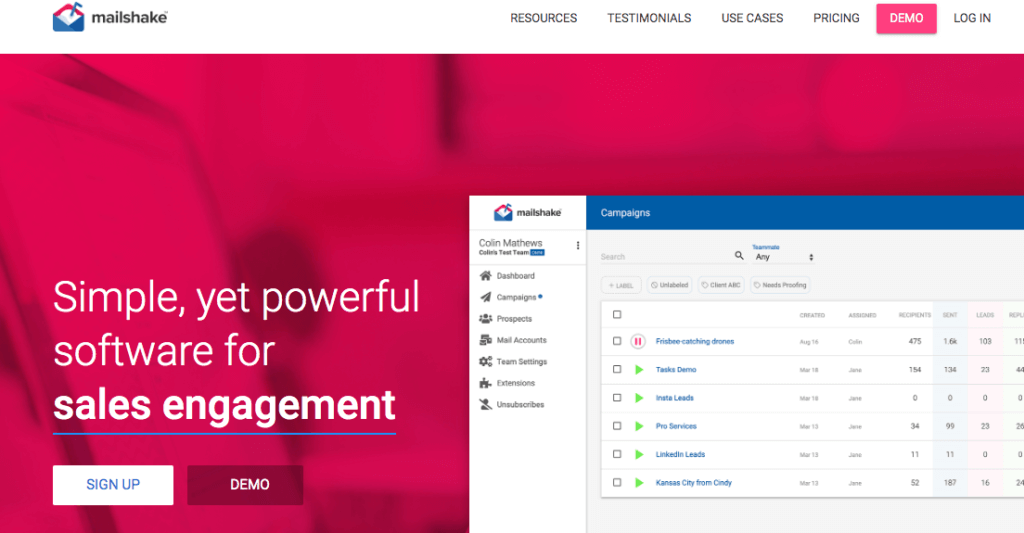1024x533 pixels.
Task: Click the search magnifier icon
Action: point(739,255)
